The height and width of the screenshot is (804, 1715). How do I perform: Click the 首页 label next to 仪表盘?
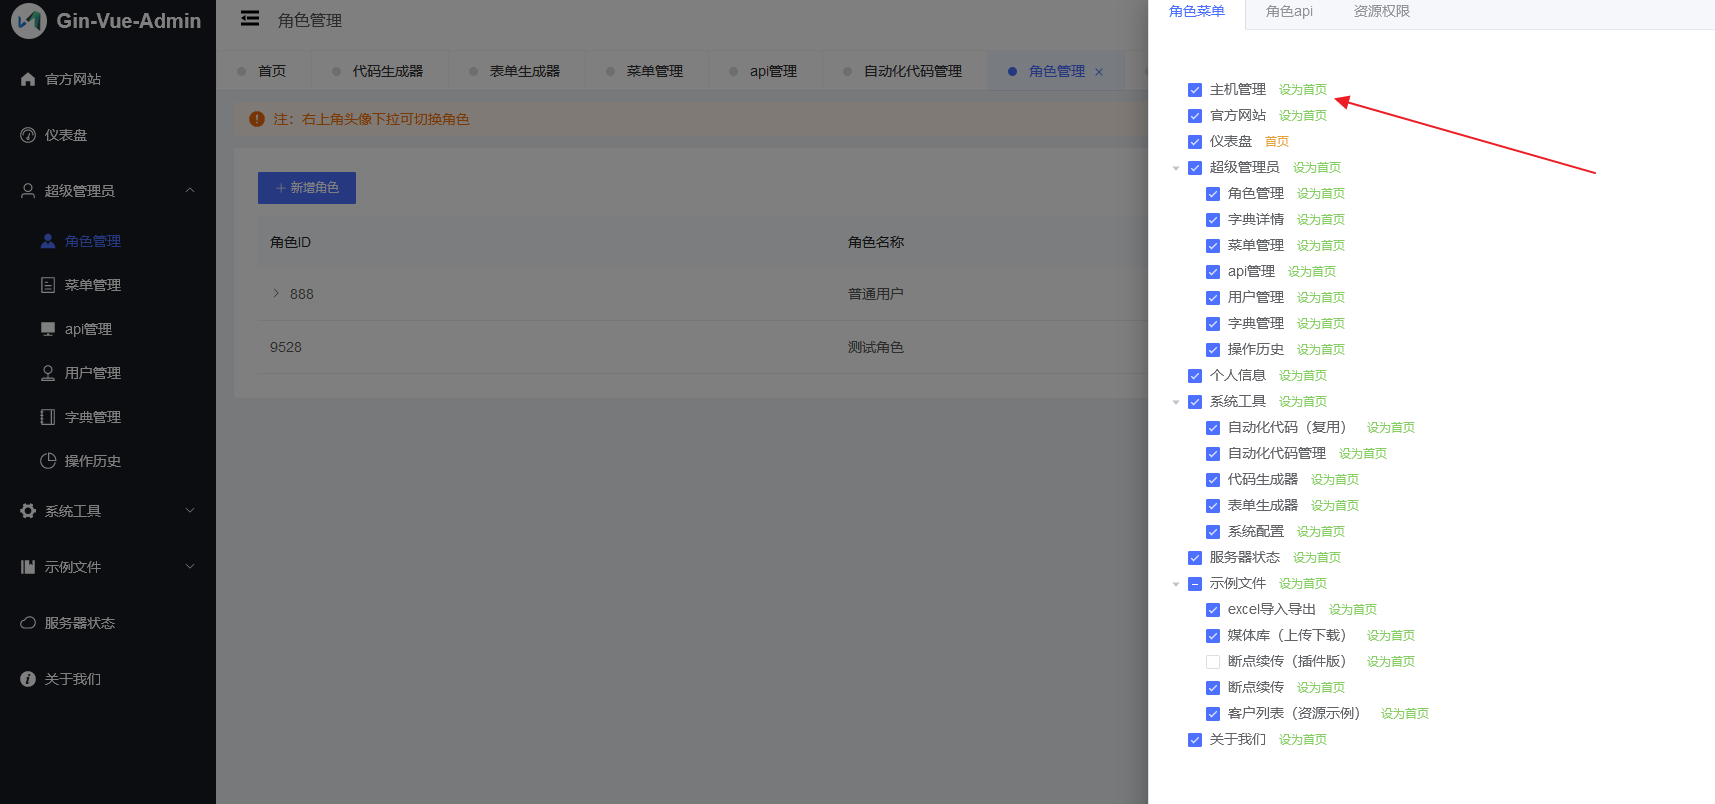pos(1277,142)
